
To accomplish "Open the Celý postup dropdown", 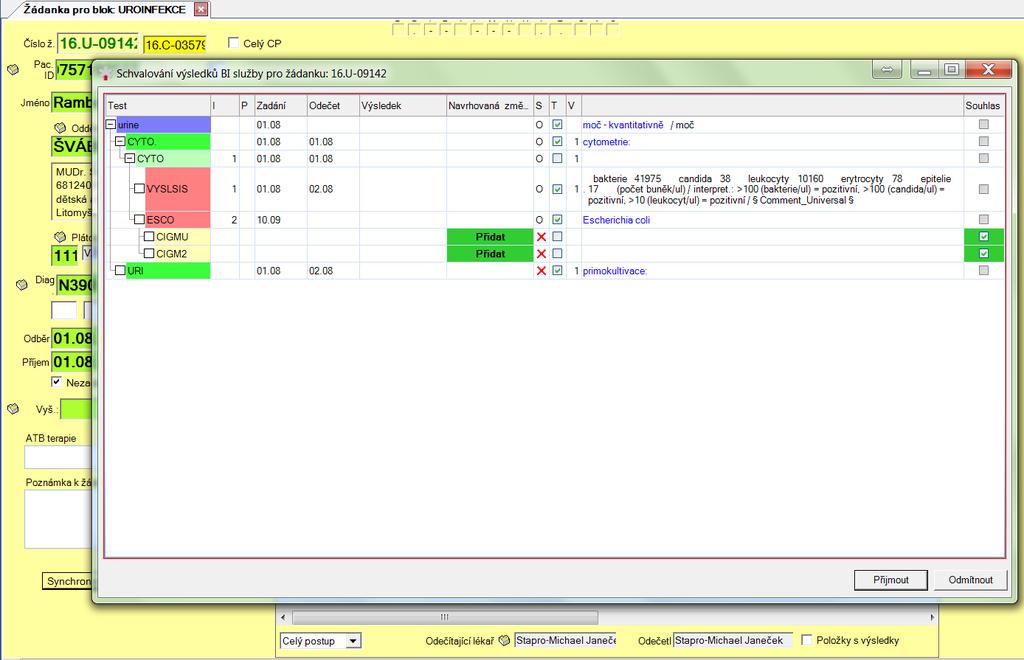I will (x=353, y=640).
